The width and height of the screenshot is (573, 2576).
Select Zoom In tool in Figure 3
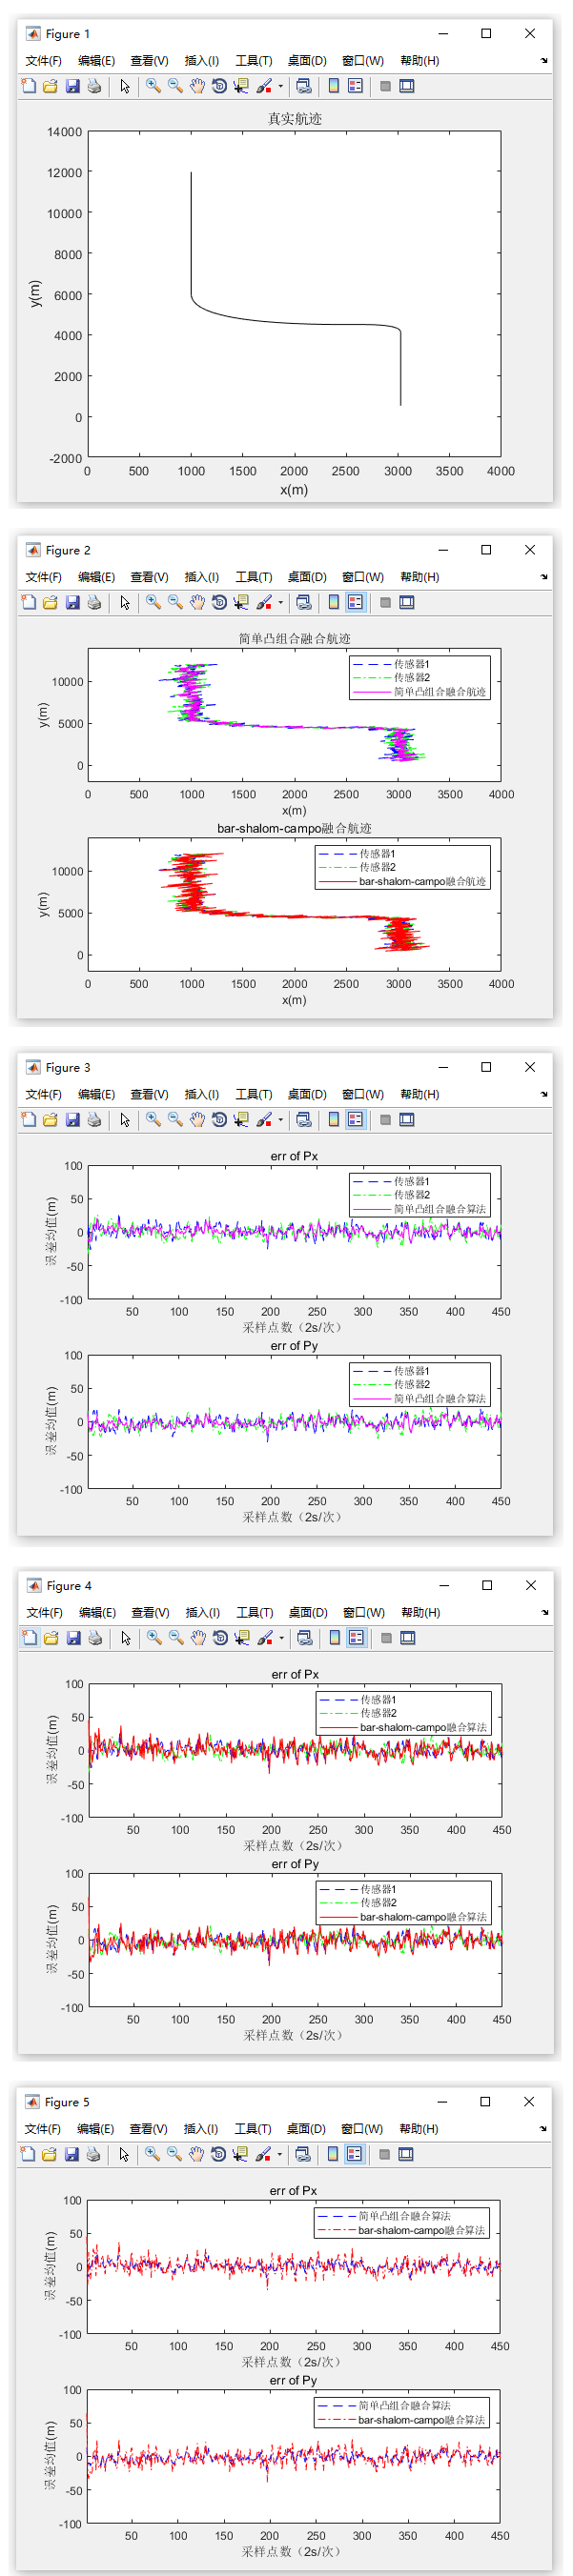(x=153, y=1120)
